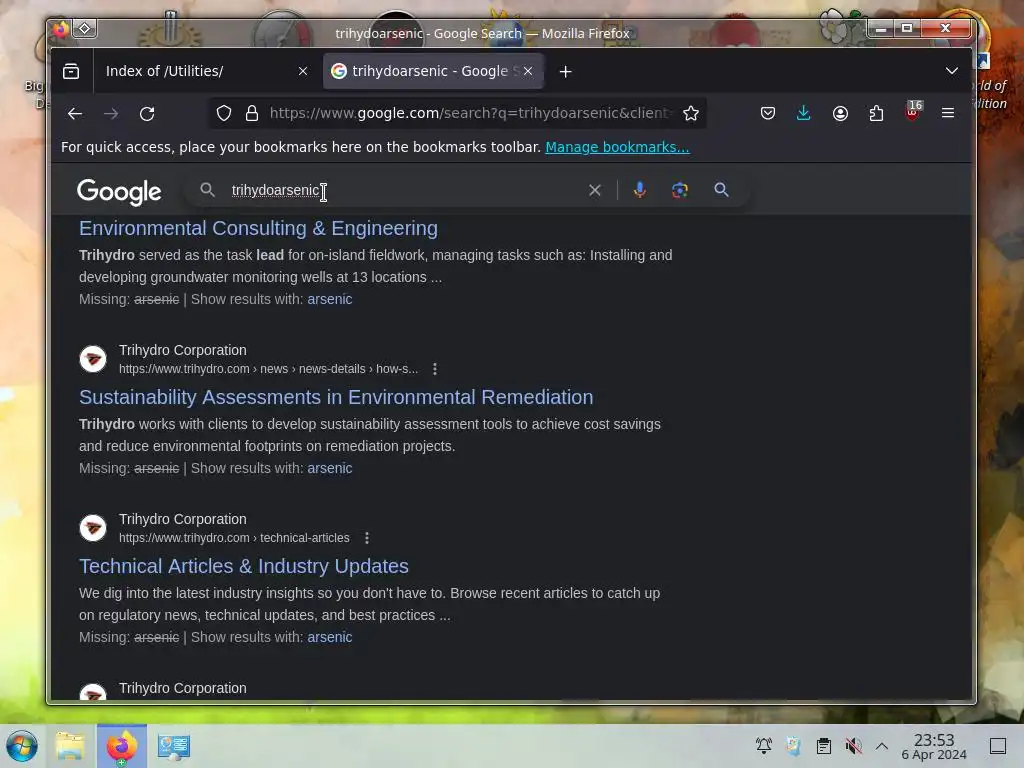Open Firefox account icon
Image resolution: width=1024 pixels, height=768 pixels.
(x=840, y=114)
